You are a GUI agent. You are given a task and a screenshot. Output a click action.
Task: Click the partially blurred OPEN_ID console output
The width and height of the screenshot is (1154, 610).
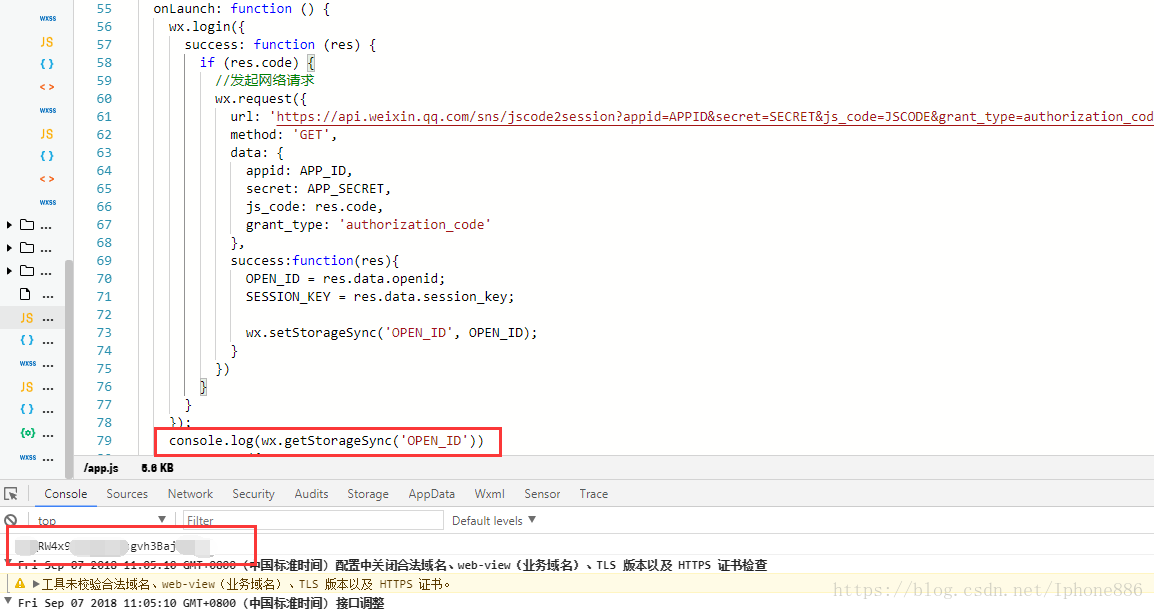click(x=113, y=546)
